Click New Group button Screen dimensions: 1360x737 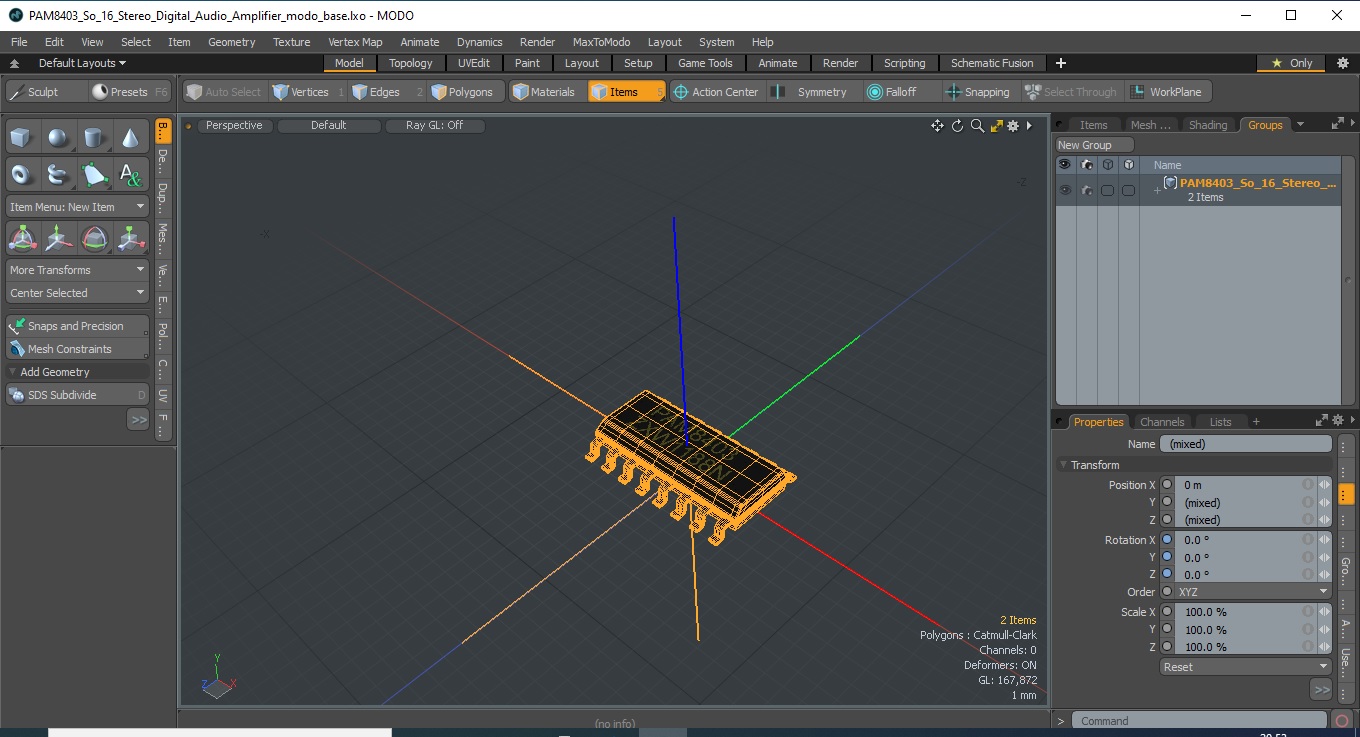click(x=1095, y=145)
